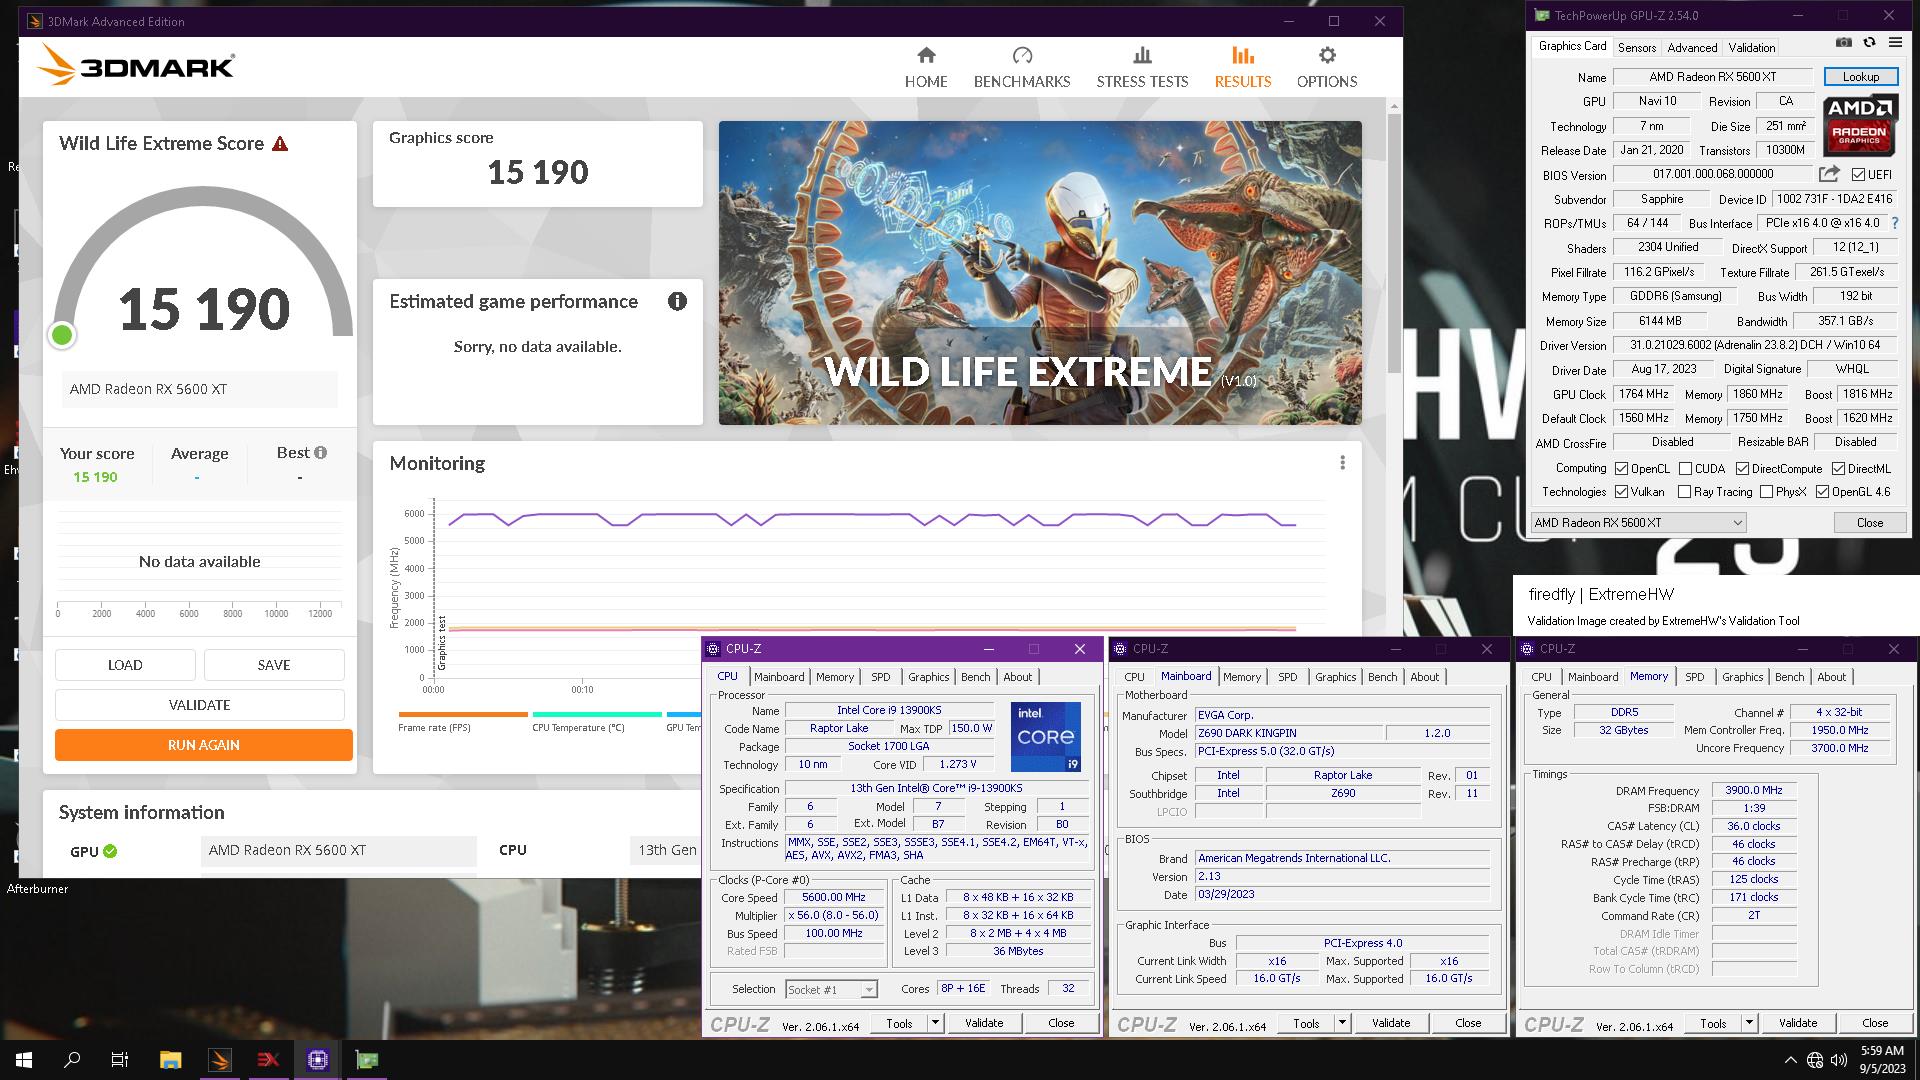Click the Wild Life Extreme banner image
Screen dimensions: 1920x1080
(1040, 273)
